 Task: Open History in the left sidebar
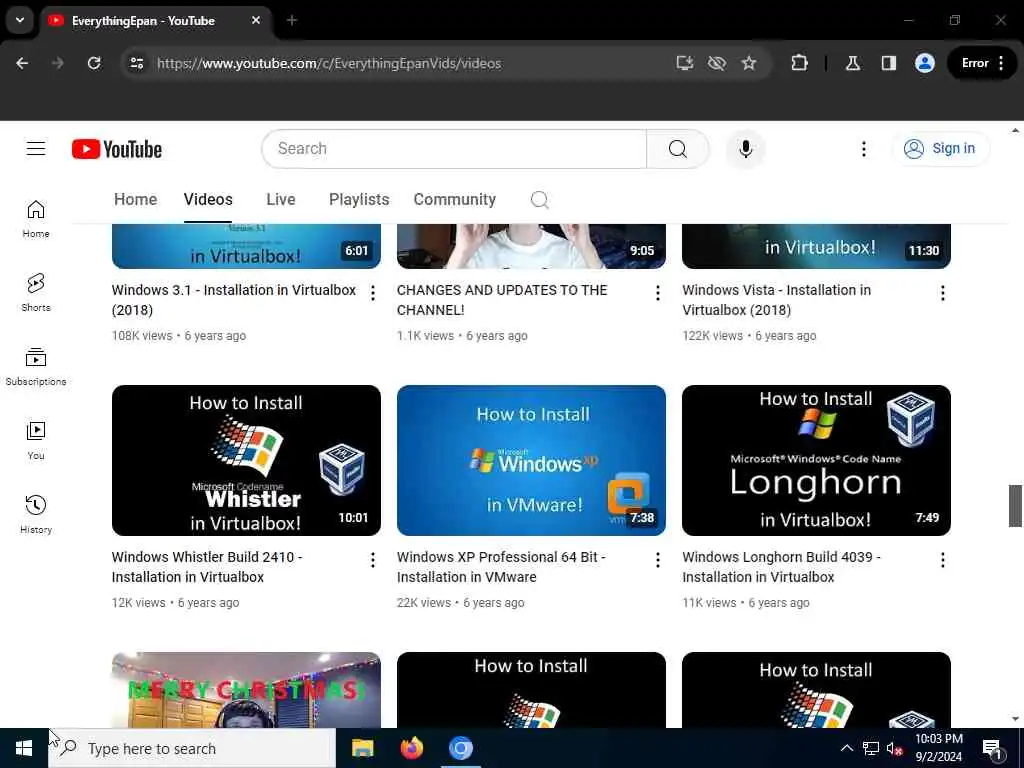(x=36, y=515)
